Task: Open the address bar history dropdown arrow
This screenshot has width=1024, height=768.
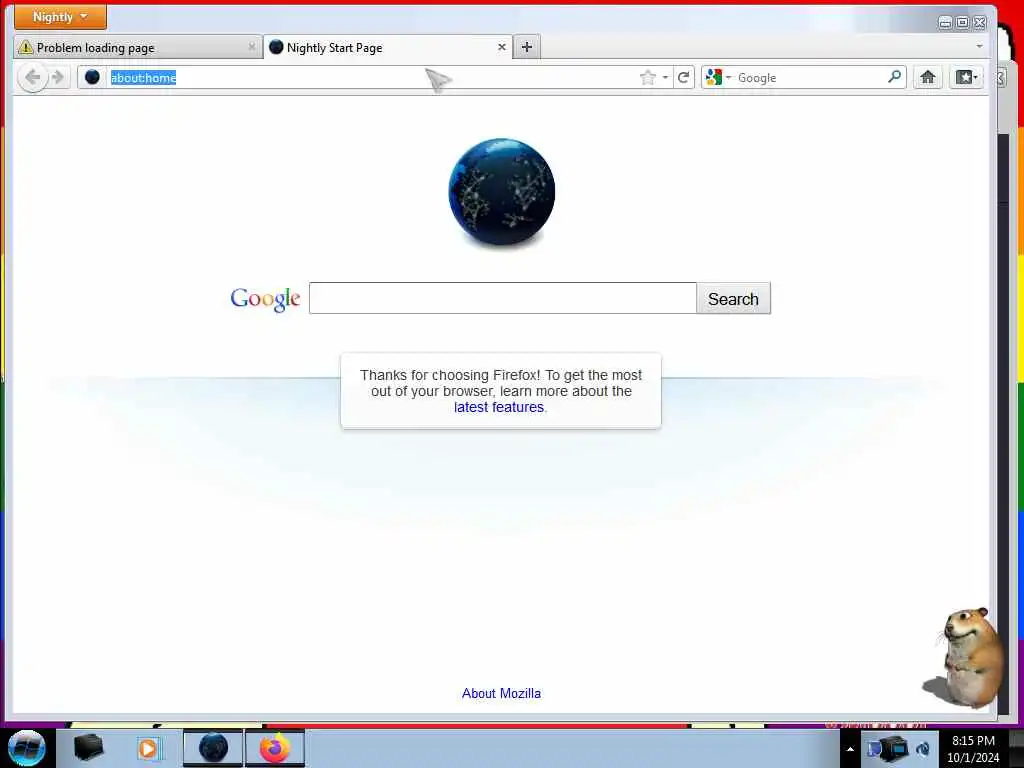Action: (x=665, y=78)
